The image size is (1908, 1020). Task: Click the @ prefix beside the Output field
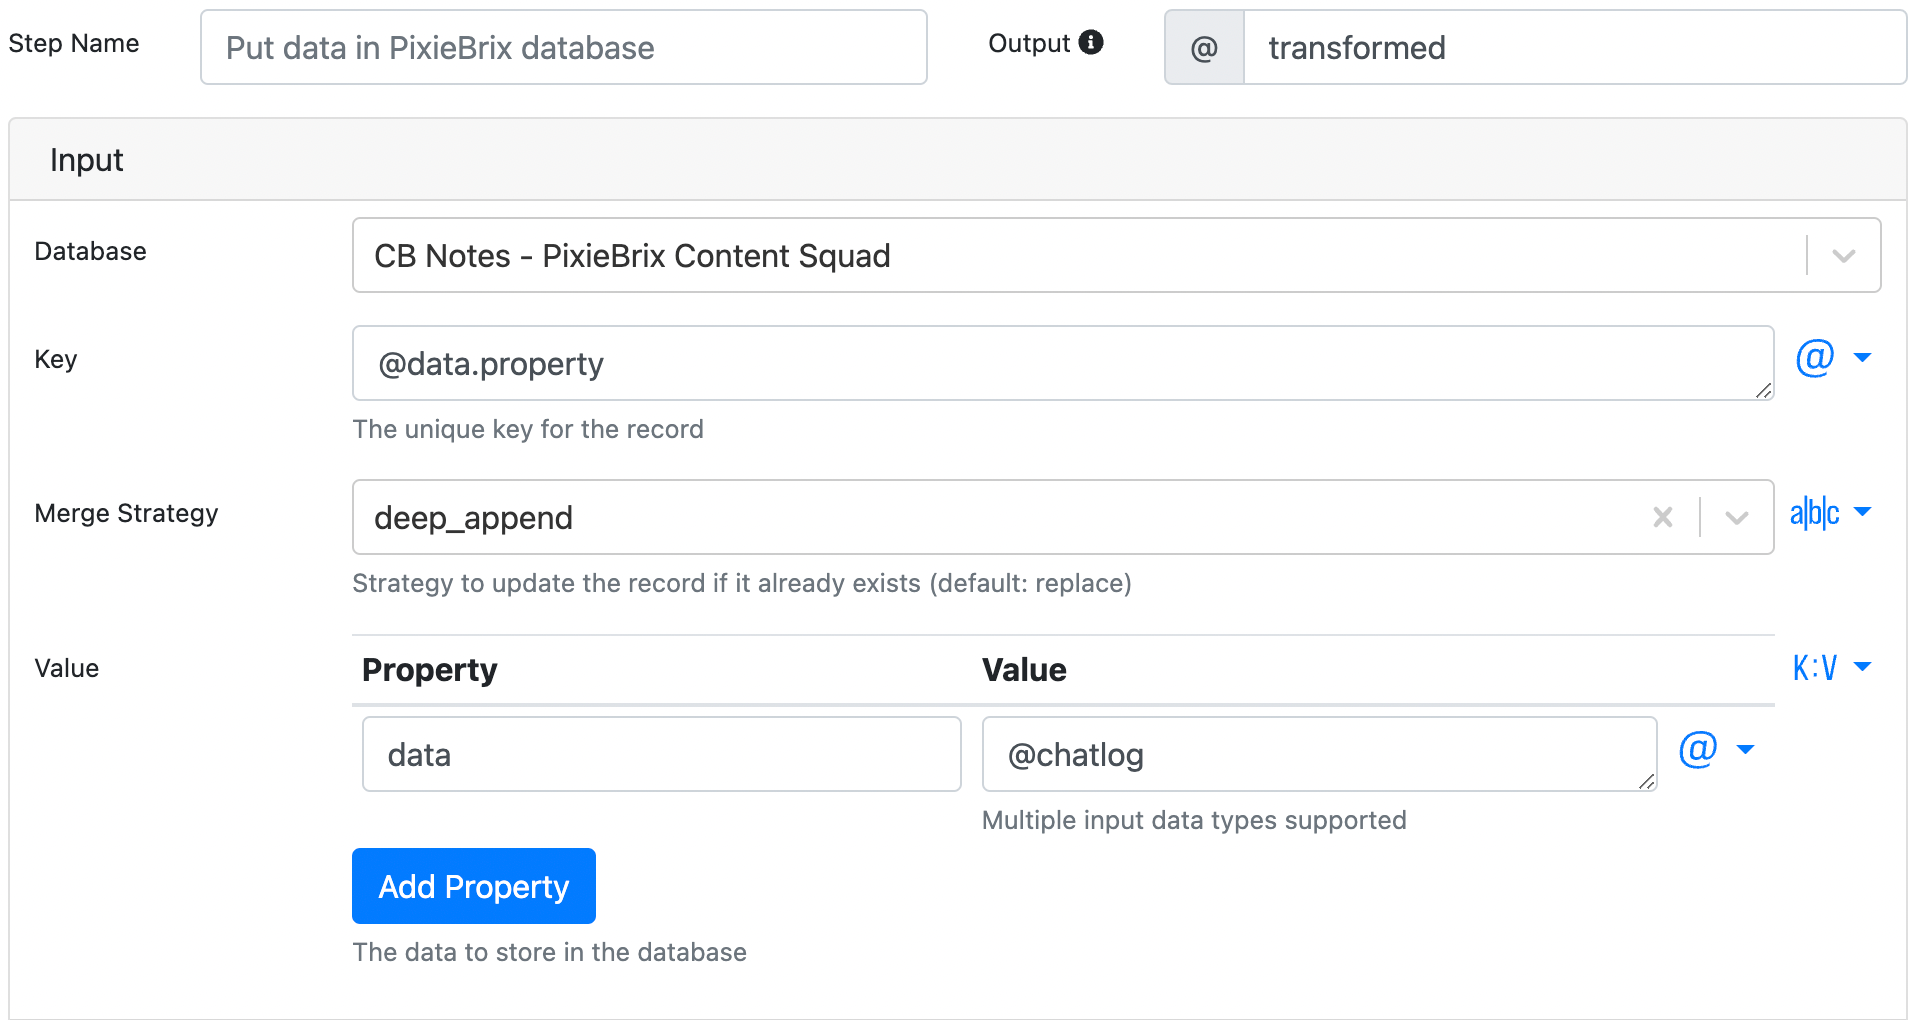click(1204, 48)
